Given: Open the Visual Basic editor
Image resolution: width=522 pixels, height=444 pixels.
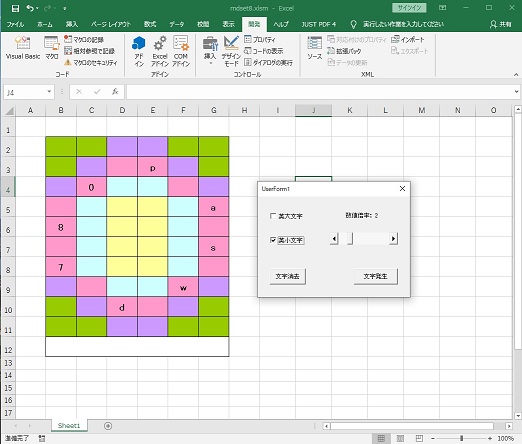Looking at the screenshot, I should click(x=23, y=48).
